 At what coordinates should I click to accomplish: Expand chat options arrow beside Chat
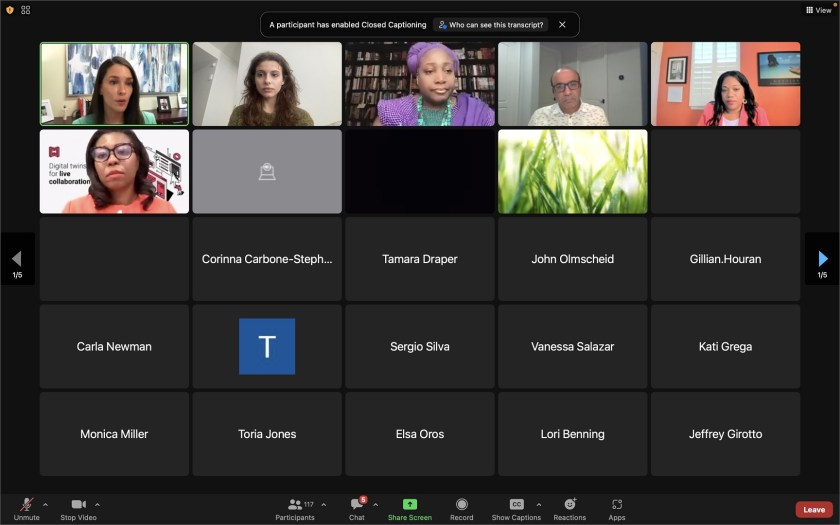(375, 504)
